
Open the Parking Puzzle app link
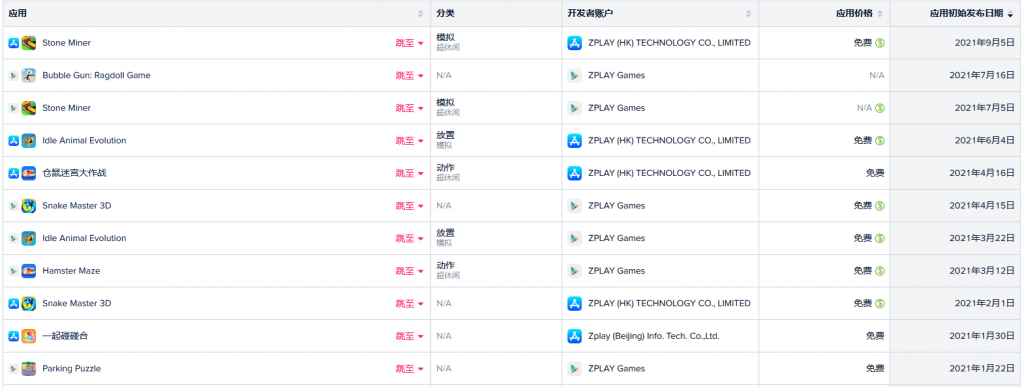pos(71,369)
